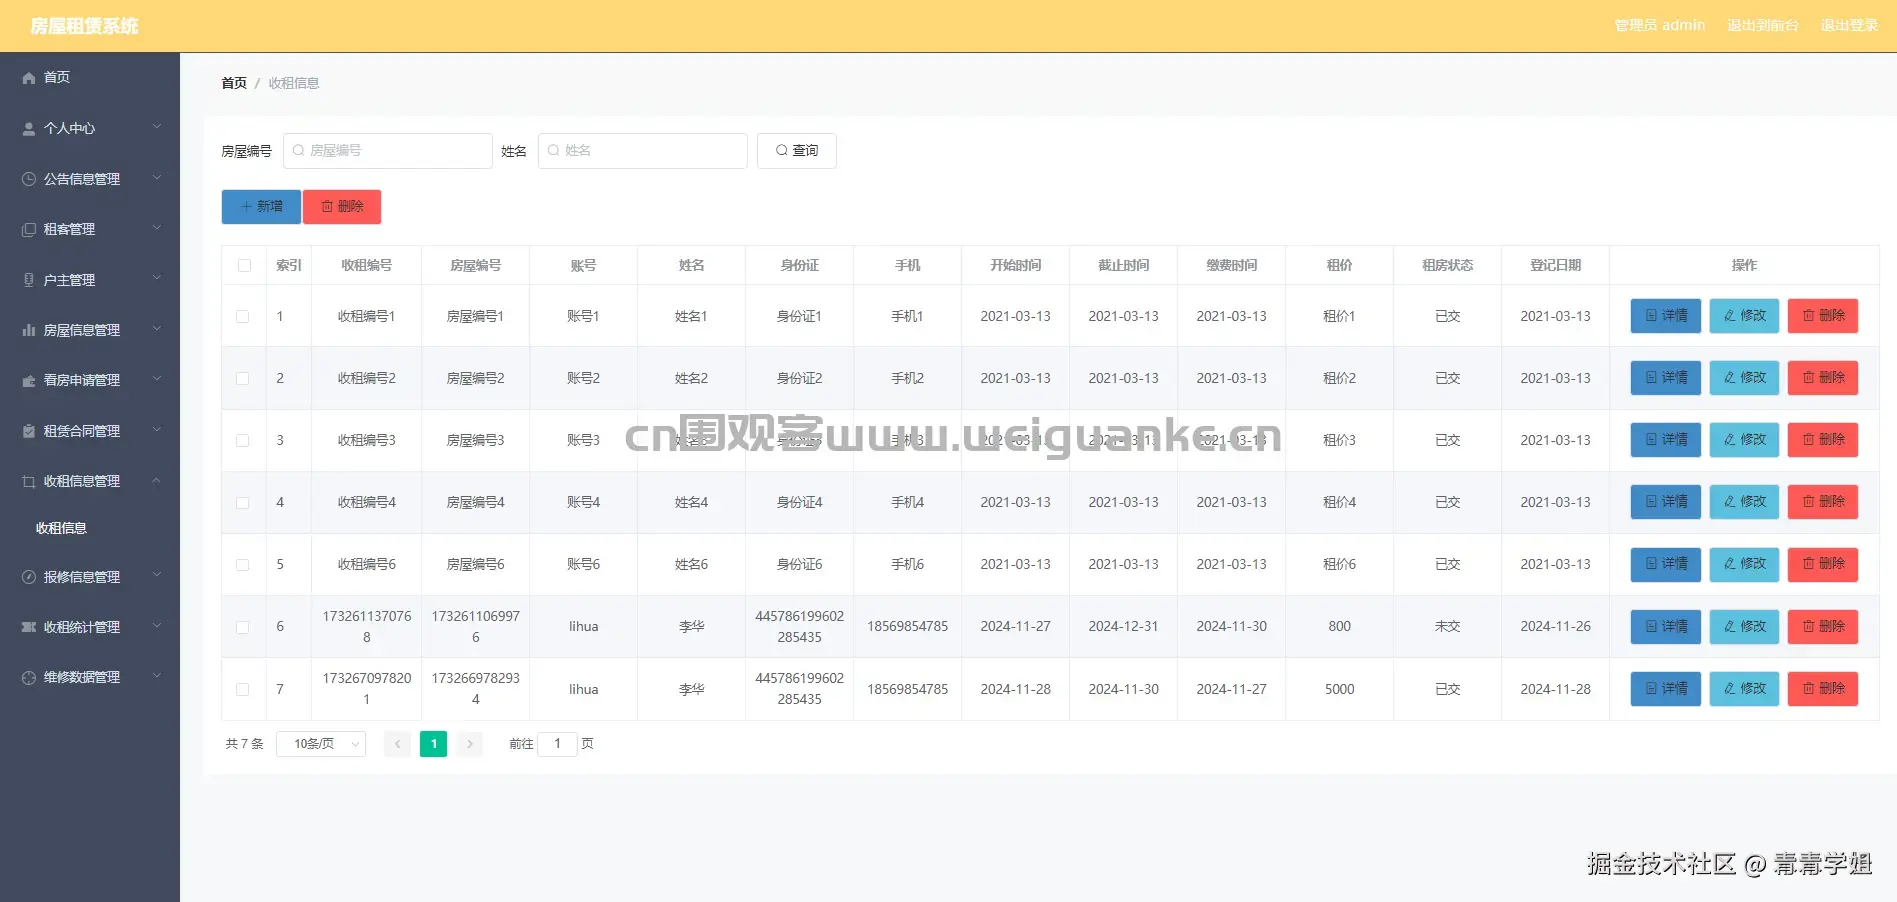Click the microphone icon for 户主管理
1897x902 pixels.
(x=29, y=280)
